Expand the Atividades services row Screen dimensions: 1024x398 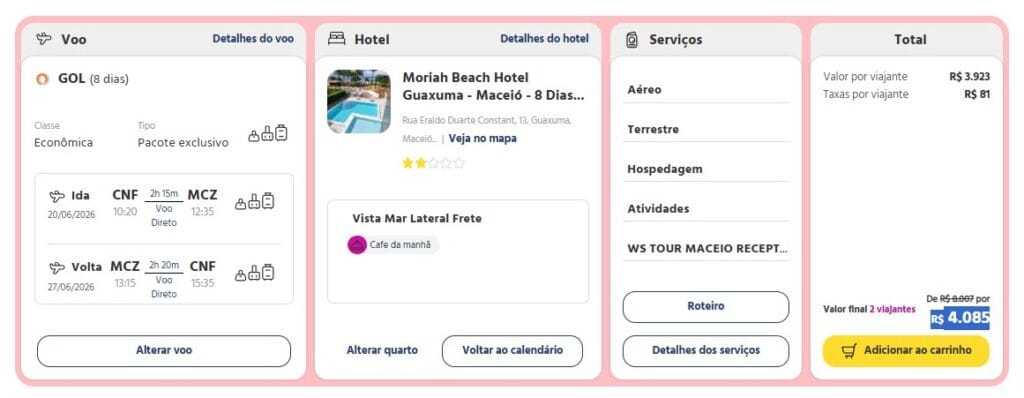706,209
